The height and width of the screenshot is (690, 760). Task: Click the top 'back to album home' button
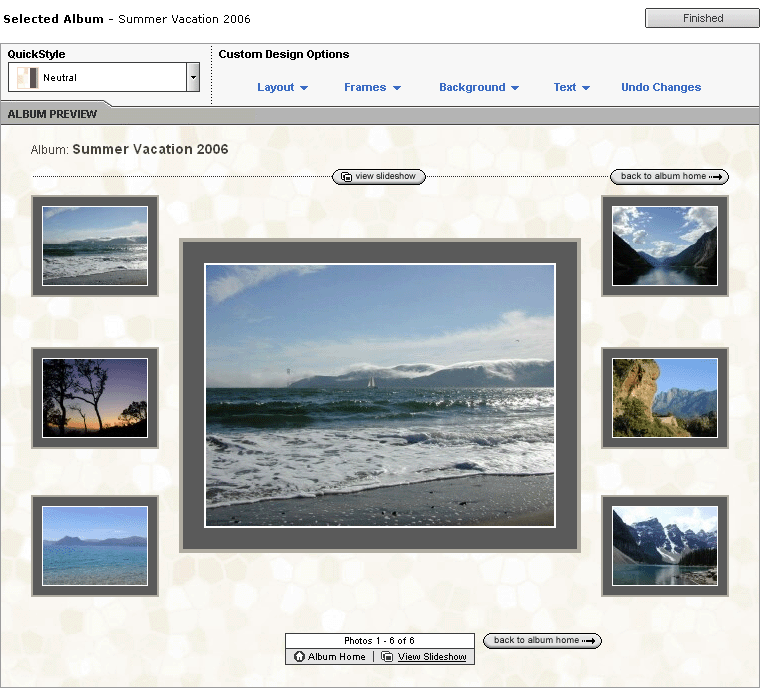[x=669, y=176]
